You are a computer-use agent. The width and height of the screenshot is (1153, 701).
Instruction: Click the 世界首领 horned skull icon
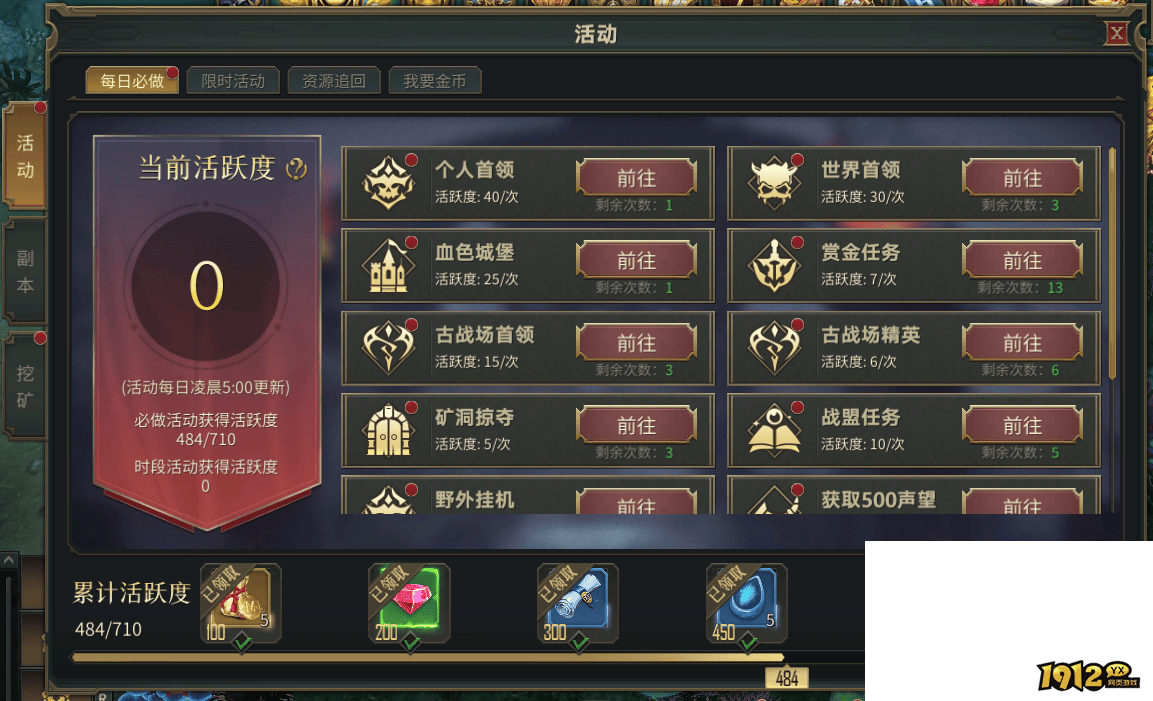pyautogui.click(x=775, y=182)
